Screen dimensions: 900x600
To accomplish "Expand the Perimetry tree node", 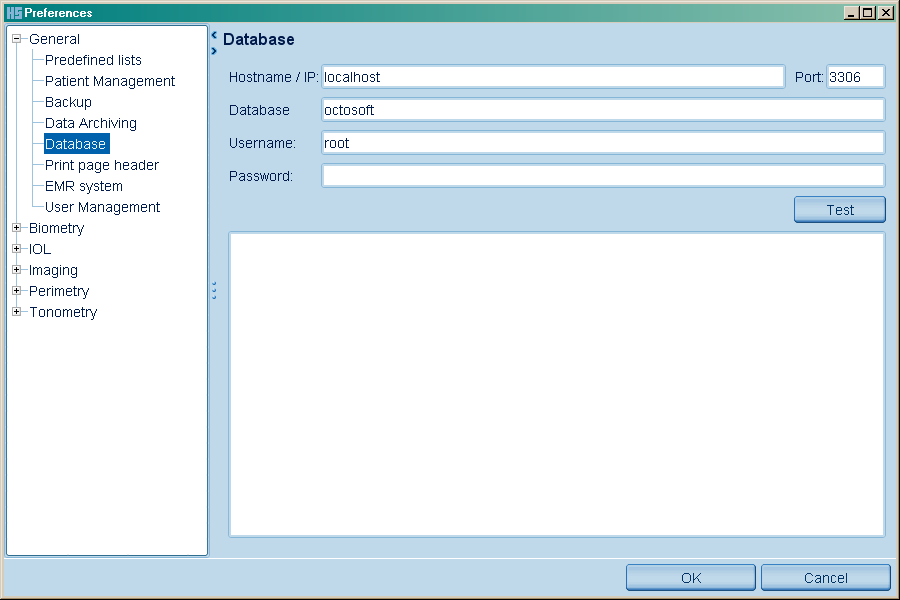I will point(17,291).
